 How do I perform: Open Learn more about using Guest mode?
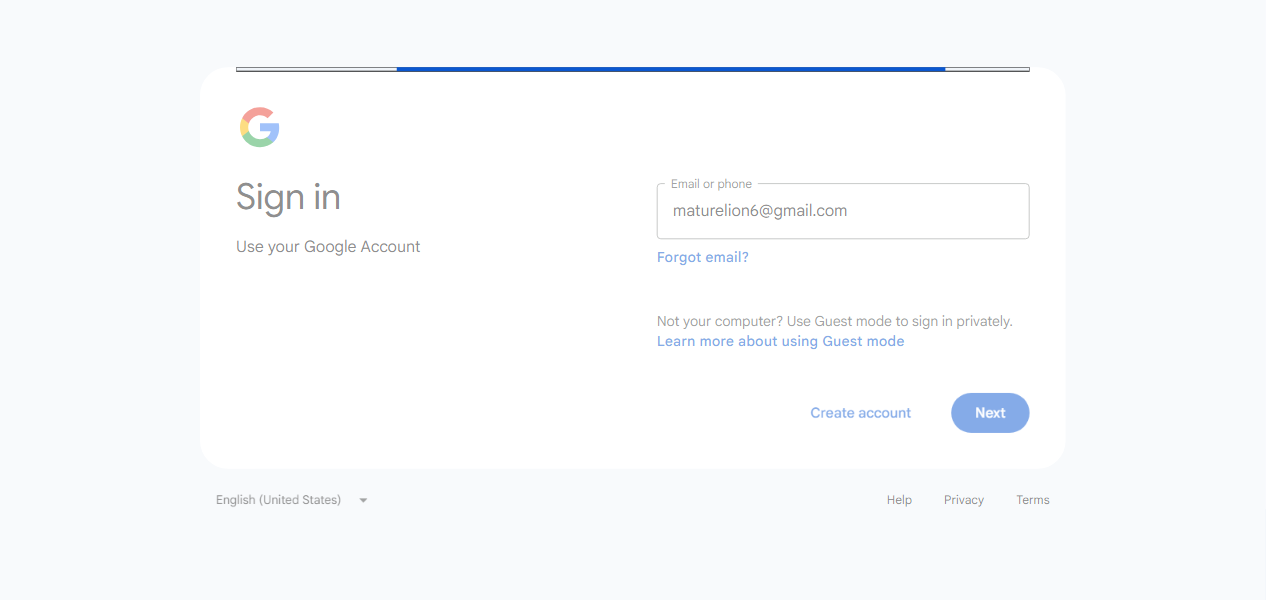[780, 341]
